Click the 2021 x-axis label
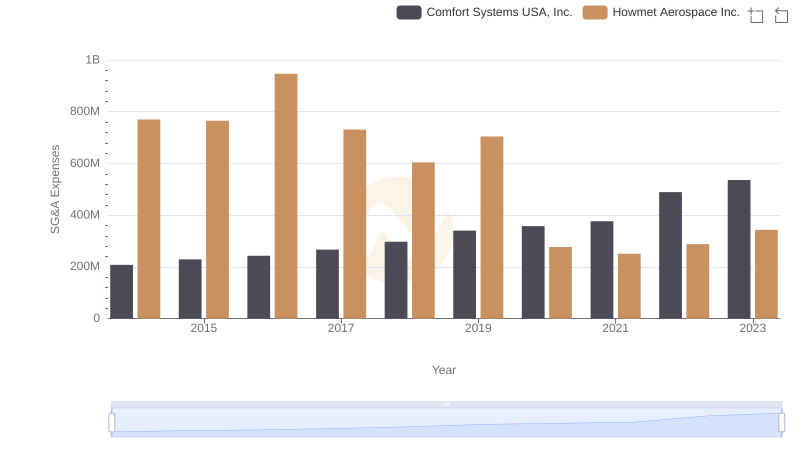800x461 pixels. [x=615, y=328]
